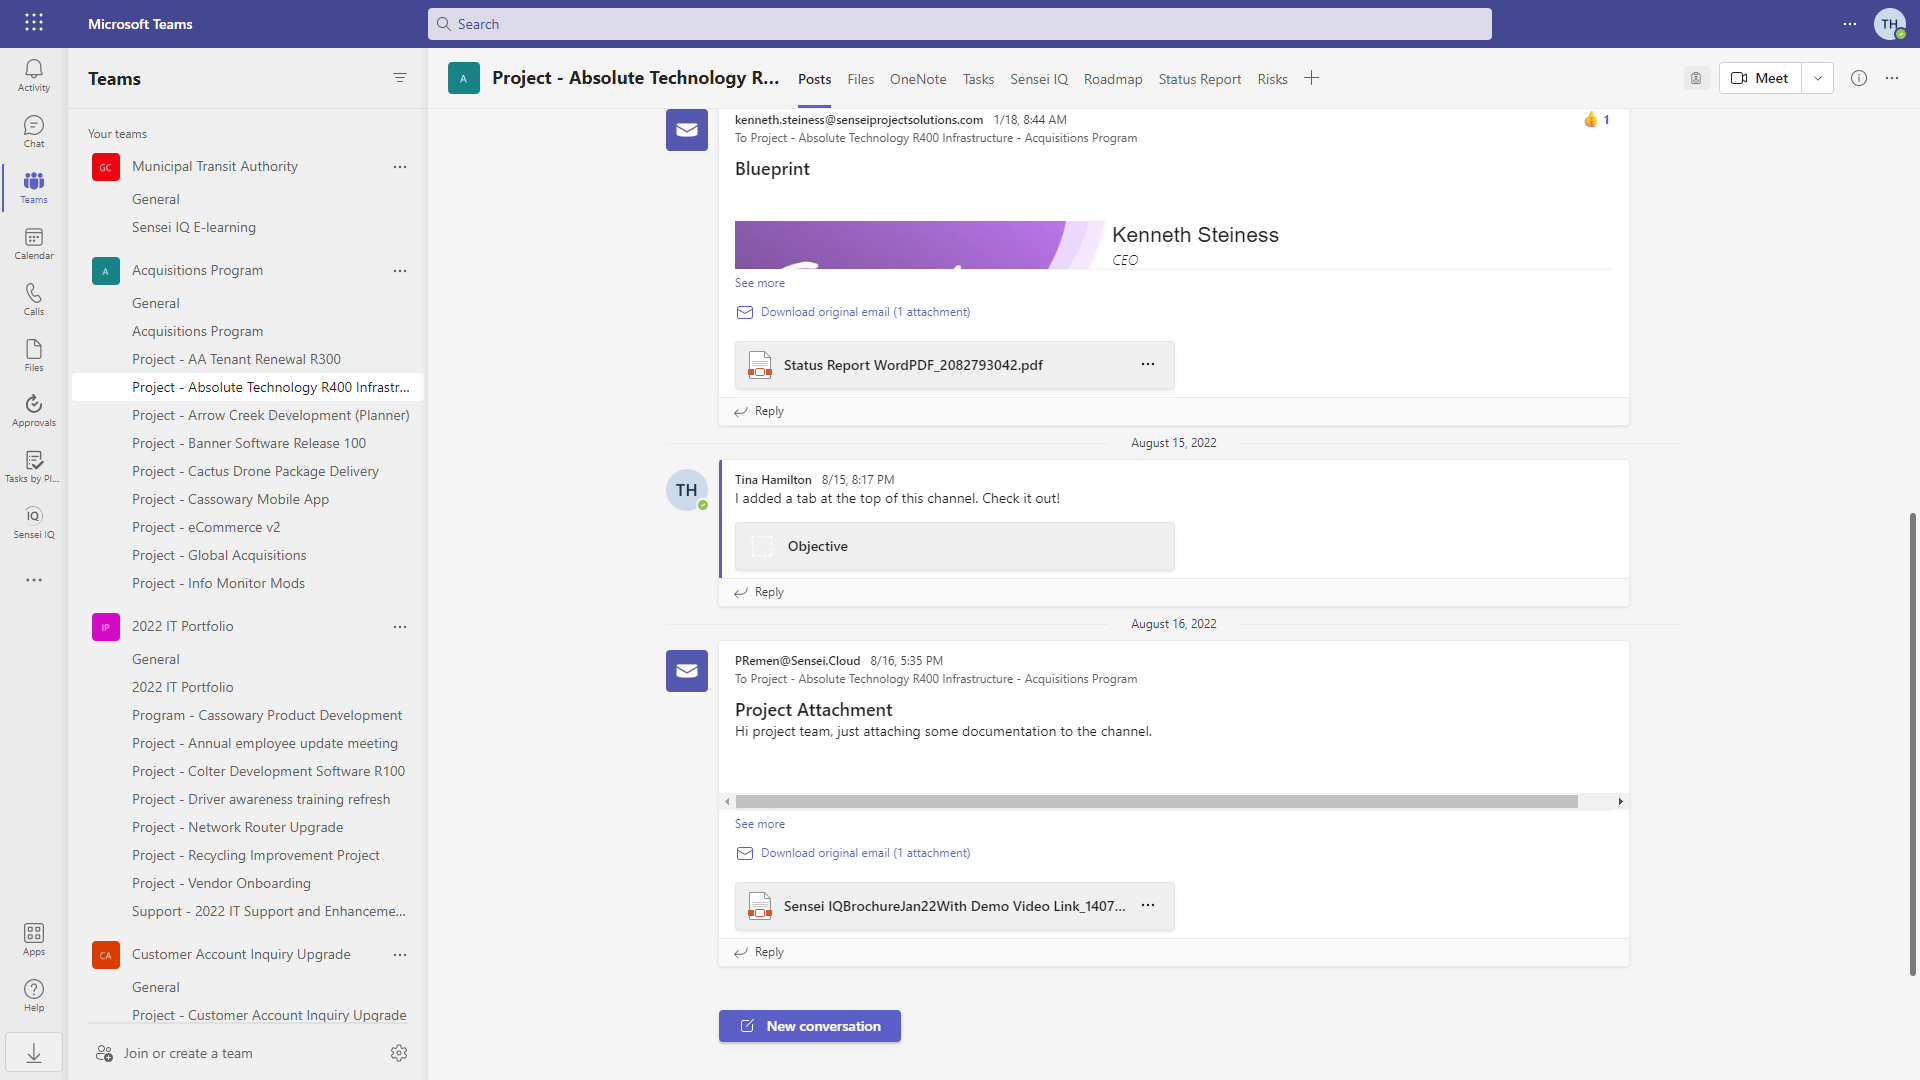Click the horizontal email scrollbar thumb
The width and height of the screenshot is (1920, 1080).
pyautogui.click(x=1157, y=801)
